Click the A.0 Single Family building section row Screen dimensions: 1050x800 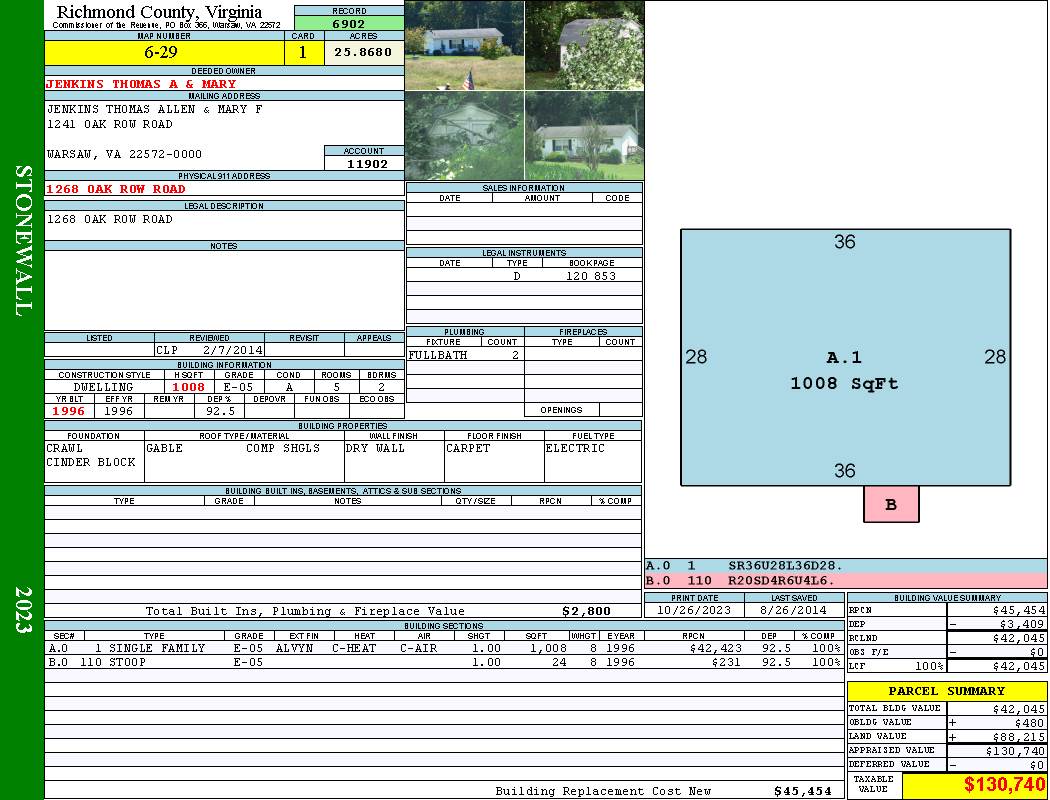[442, 648]
